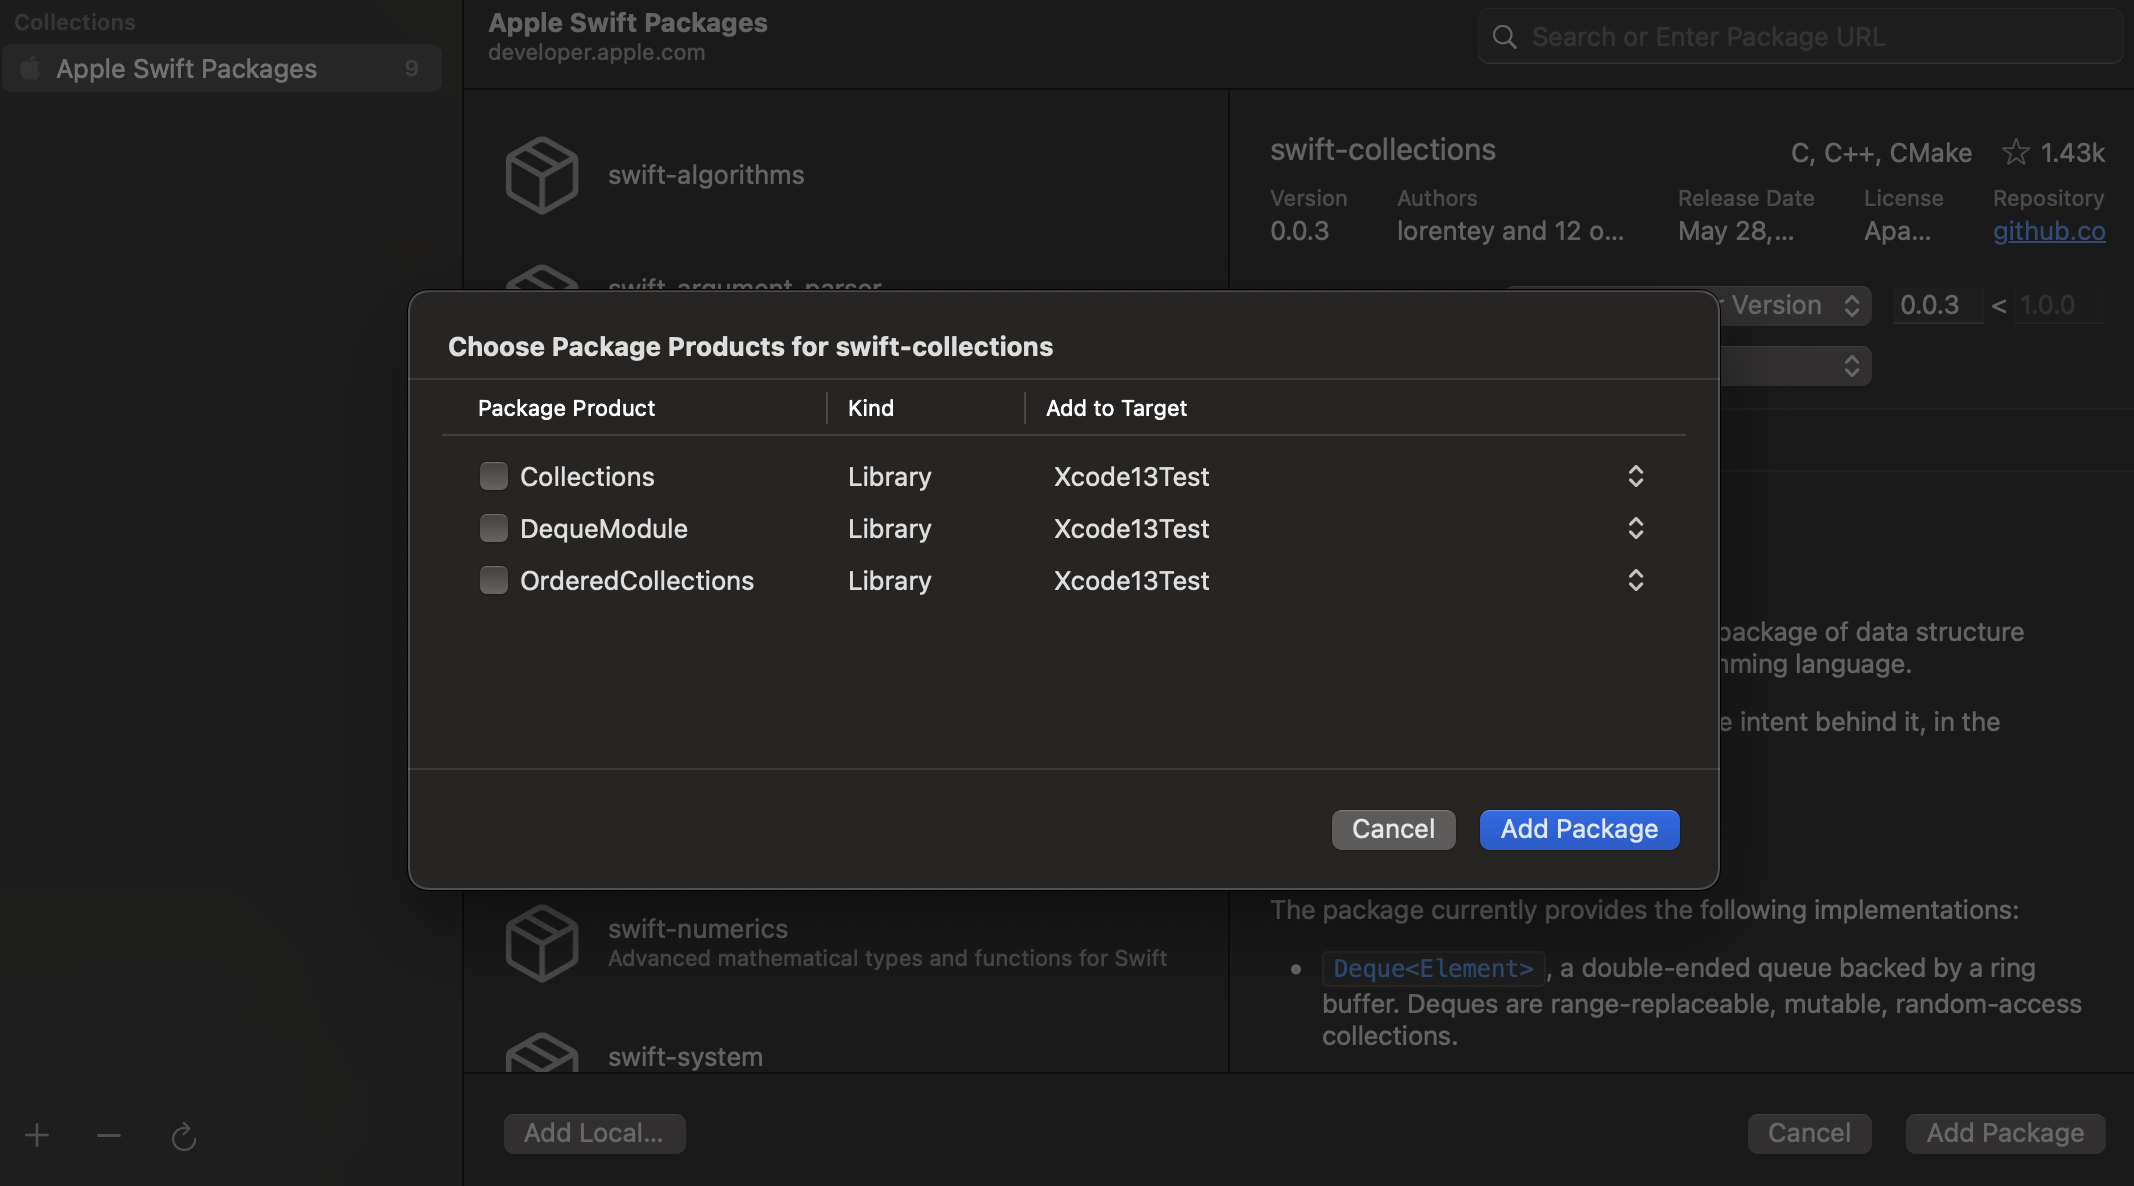This screenshot has height=1186, width=2134.
Task: Add a new package collection with plus icon
Action: click(37, 1135)
